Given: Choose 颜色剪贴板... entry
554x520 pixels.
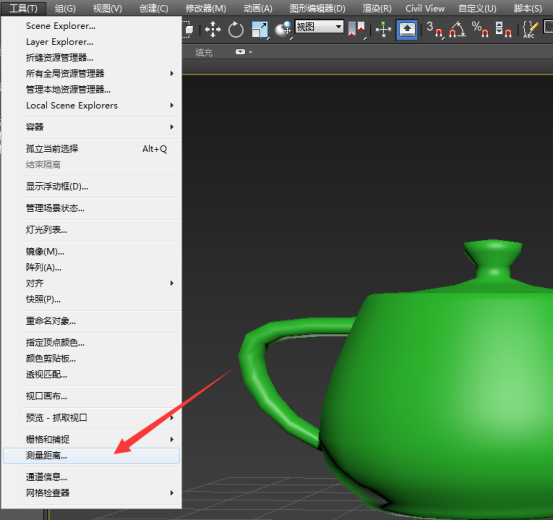Looking at the screenshot, I should point(92,359).
